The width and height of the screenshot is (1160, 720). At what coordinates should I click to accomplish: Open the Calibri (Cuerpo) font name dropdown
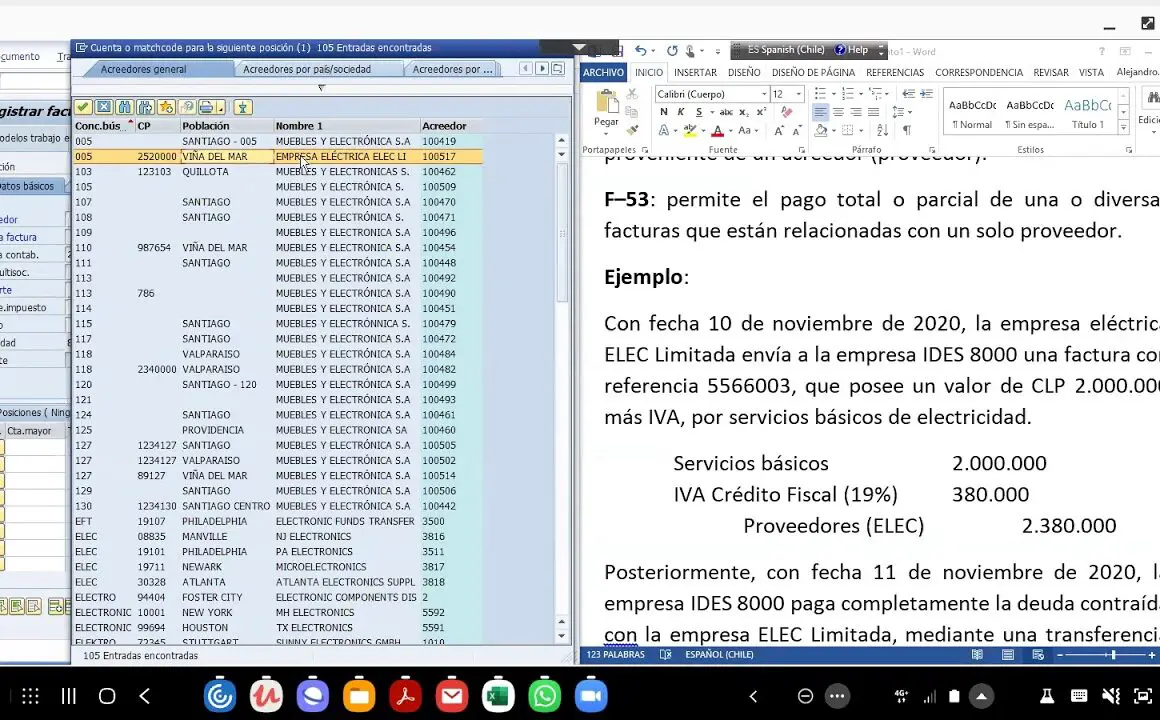point(764,94)
